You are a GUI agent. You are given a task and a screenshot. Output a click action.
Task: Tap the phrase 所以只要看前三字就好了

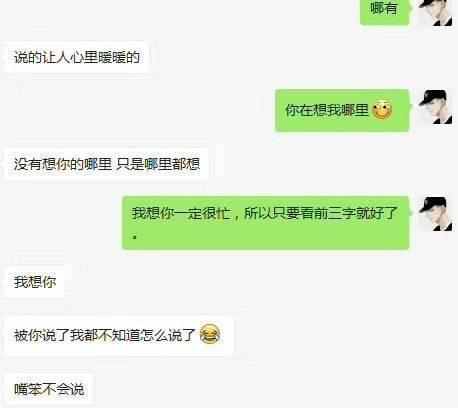321,213
